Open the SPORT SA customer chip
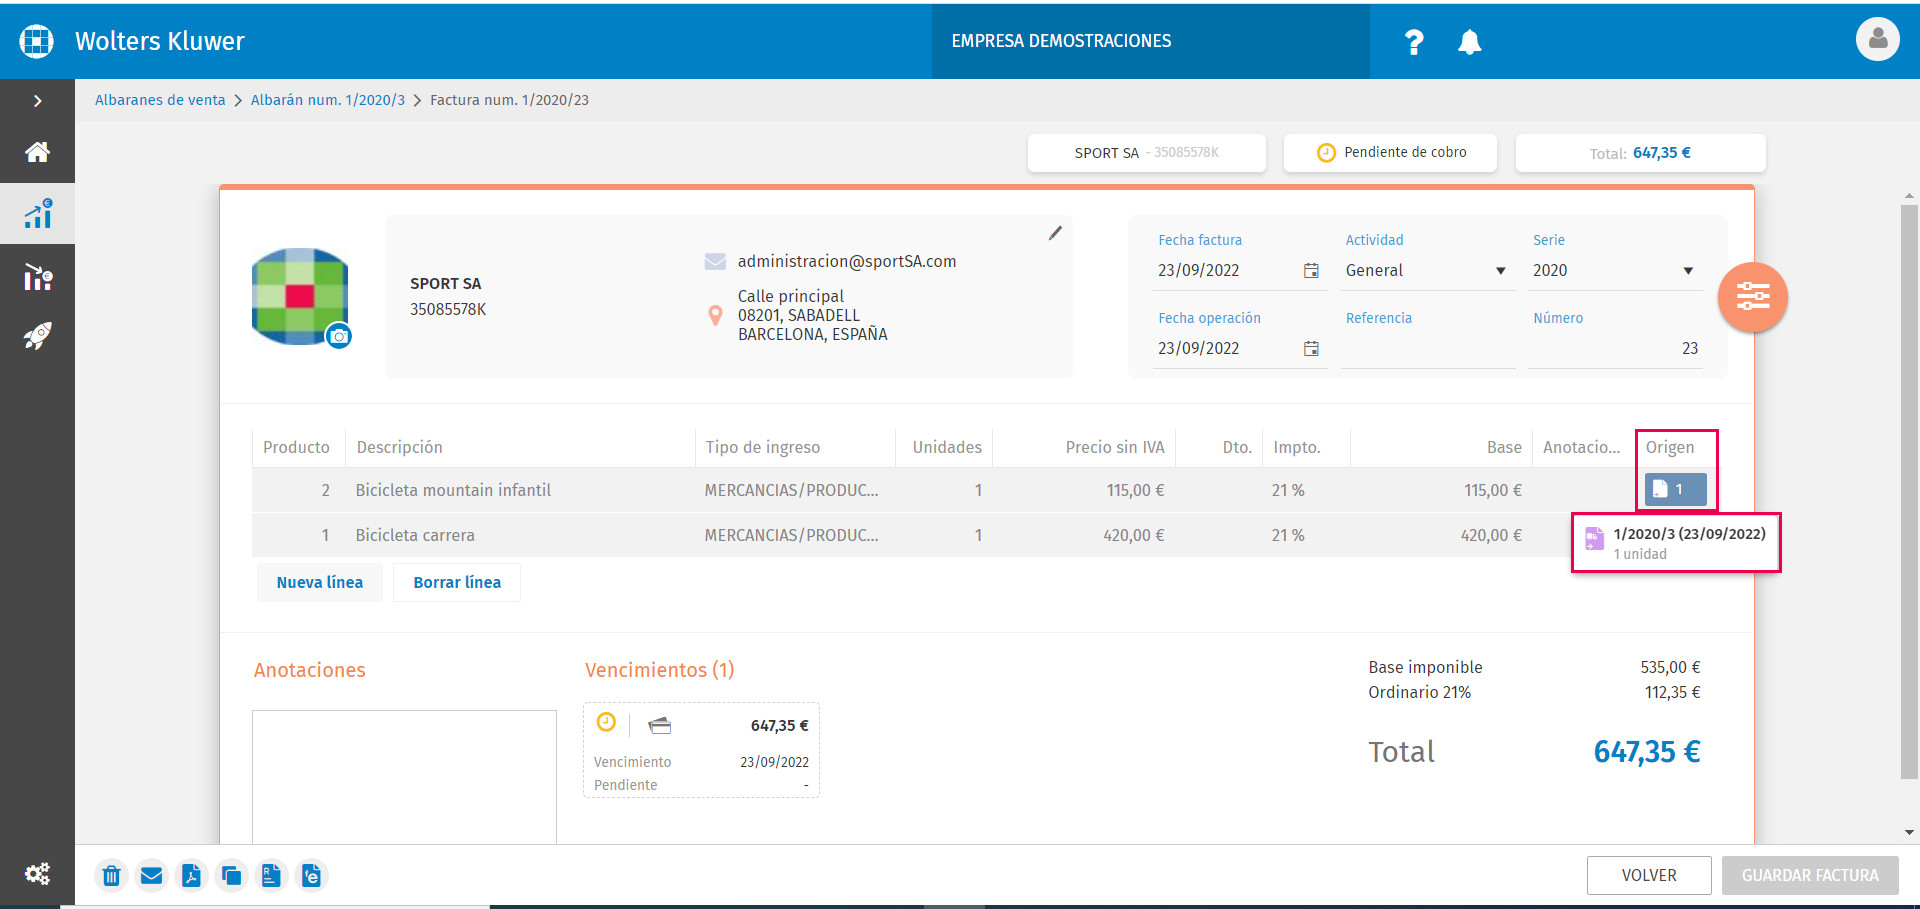Image resolution: width=1920 pixels, height=909 pixels. [x=1147, y=153]
